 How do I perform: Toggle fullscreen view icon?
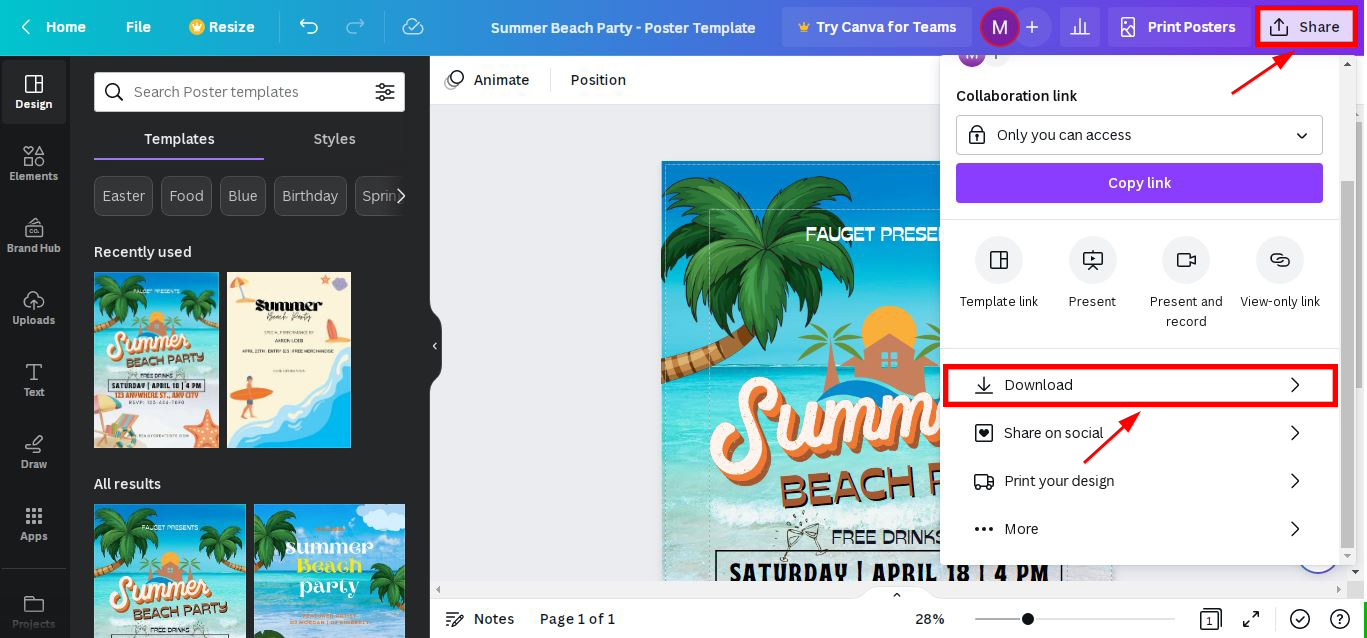click(x=1251, y=619)
